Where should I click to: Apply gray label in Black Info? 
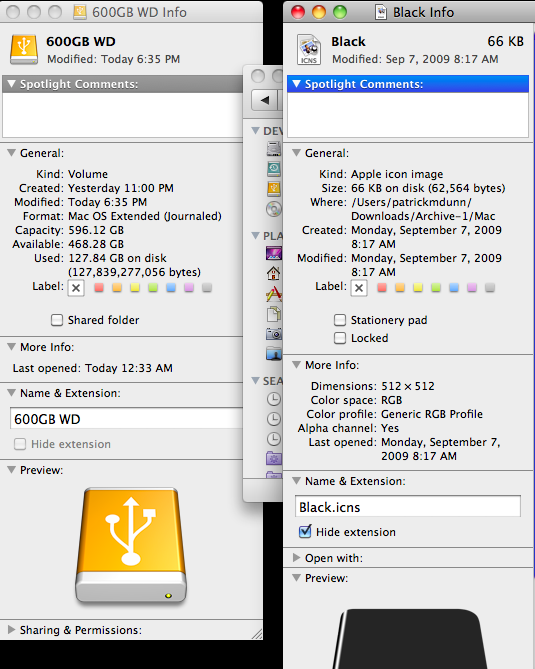pos(490,288)
